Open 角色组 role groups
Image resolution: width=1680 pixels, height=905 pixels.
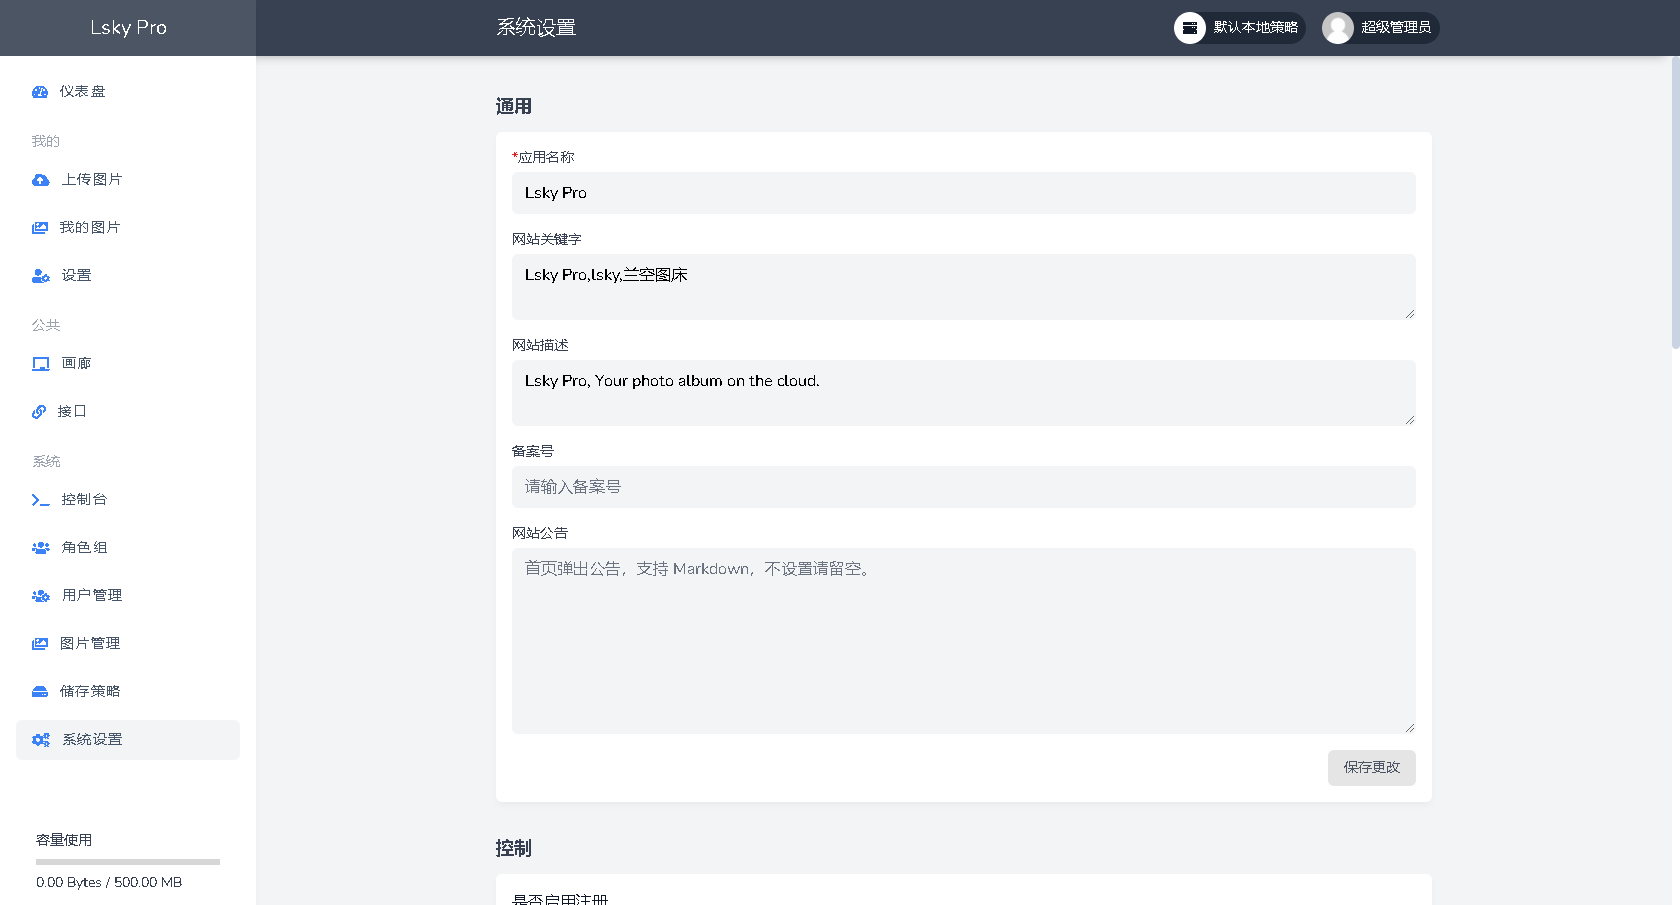coord(128,548)
